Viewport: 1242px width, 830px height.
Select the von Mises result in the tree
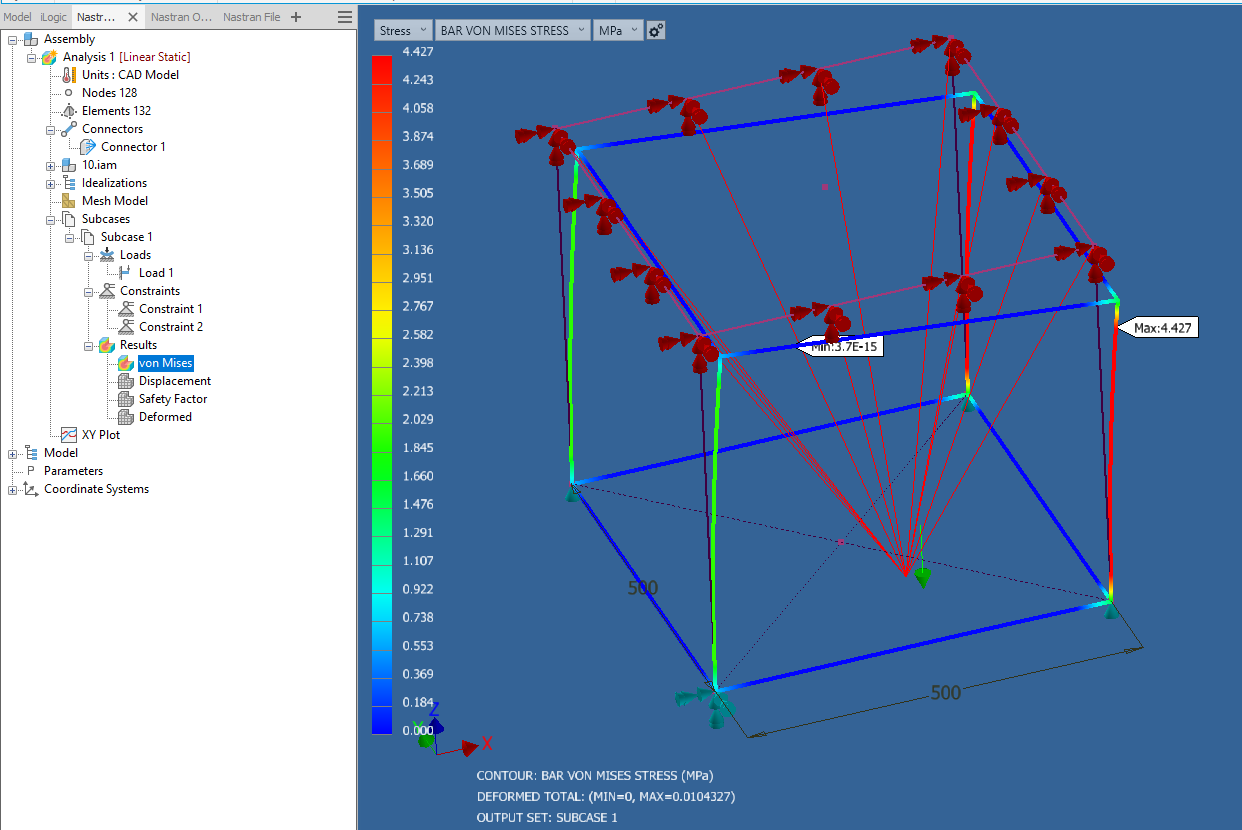165,362
